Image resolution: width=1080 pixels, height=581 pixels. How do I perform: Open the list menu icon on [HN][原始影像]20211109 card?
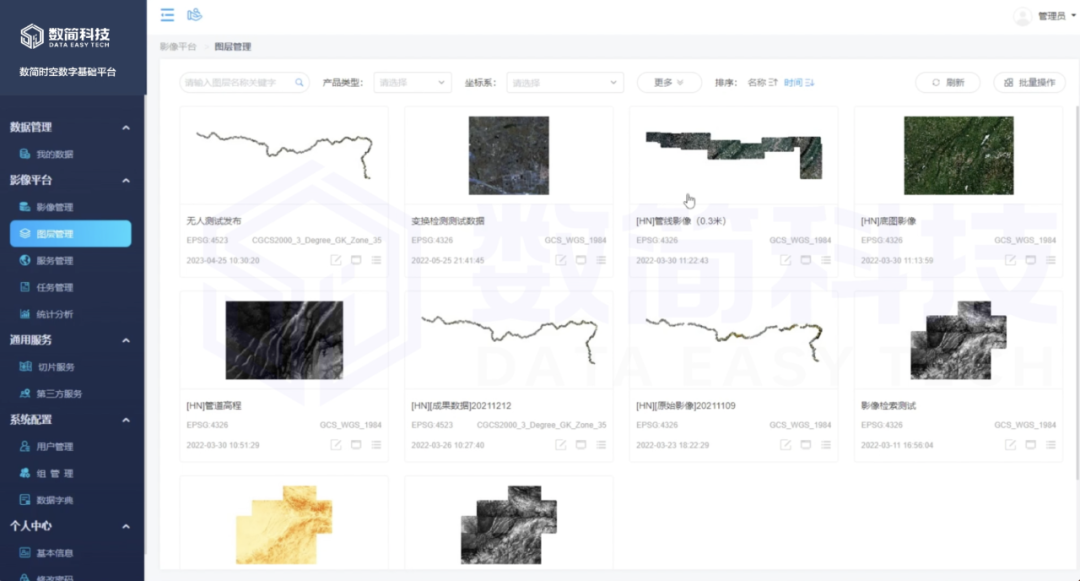click(826, 445)
